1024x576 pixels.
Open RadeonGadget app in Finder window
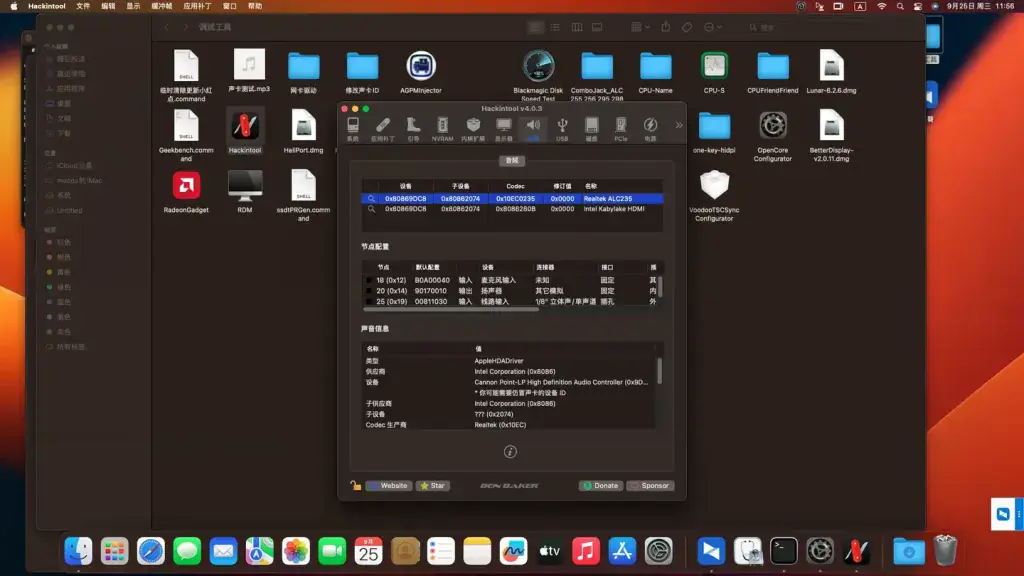(186, 192)
